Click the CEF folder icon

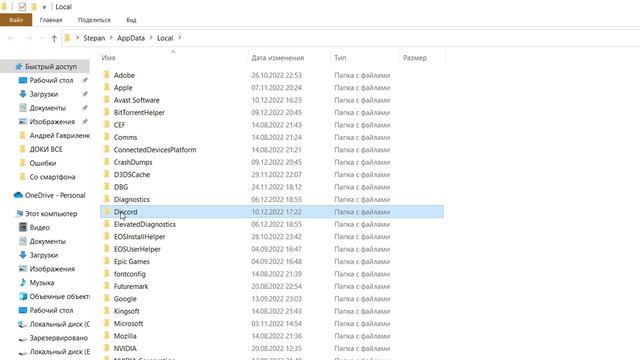coord(107,124)
